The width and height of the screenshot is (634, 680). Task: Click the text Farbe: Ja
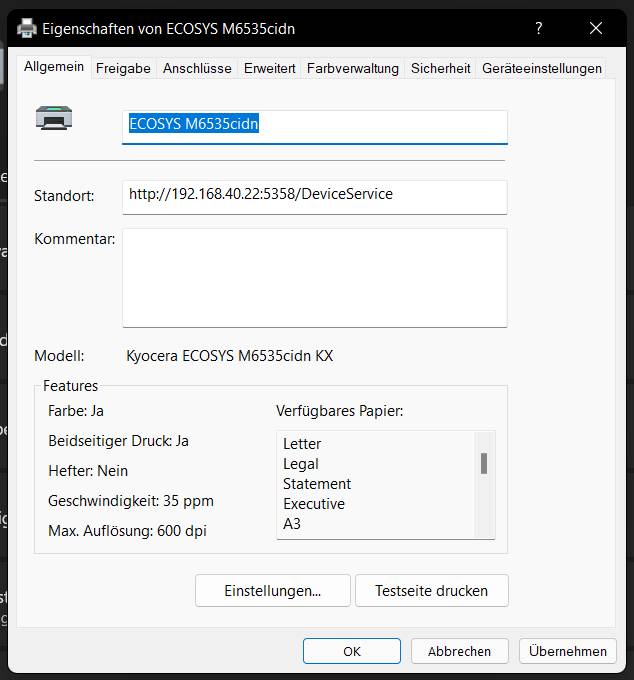pyautogui.click(x=76, y=411)
